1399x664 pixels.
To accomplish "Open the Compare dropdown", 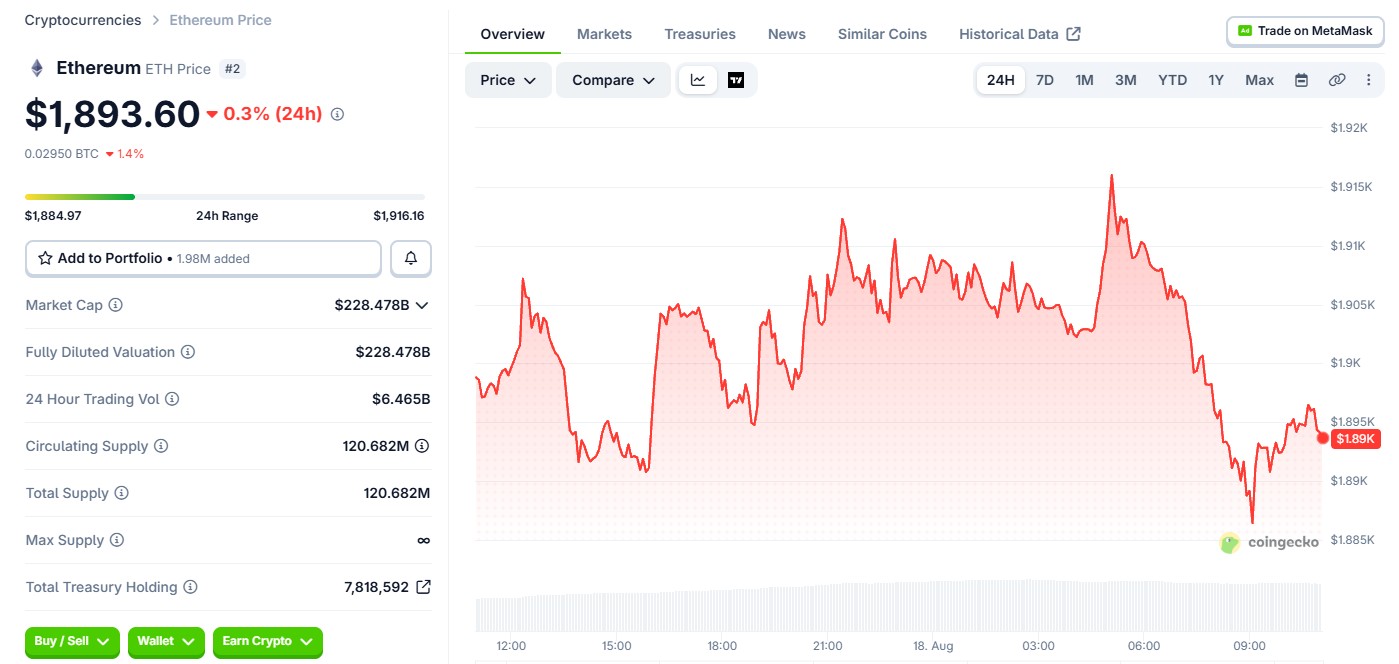I will [x=613, y=80].
